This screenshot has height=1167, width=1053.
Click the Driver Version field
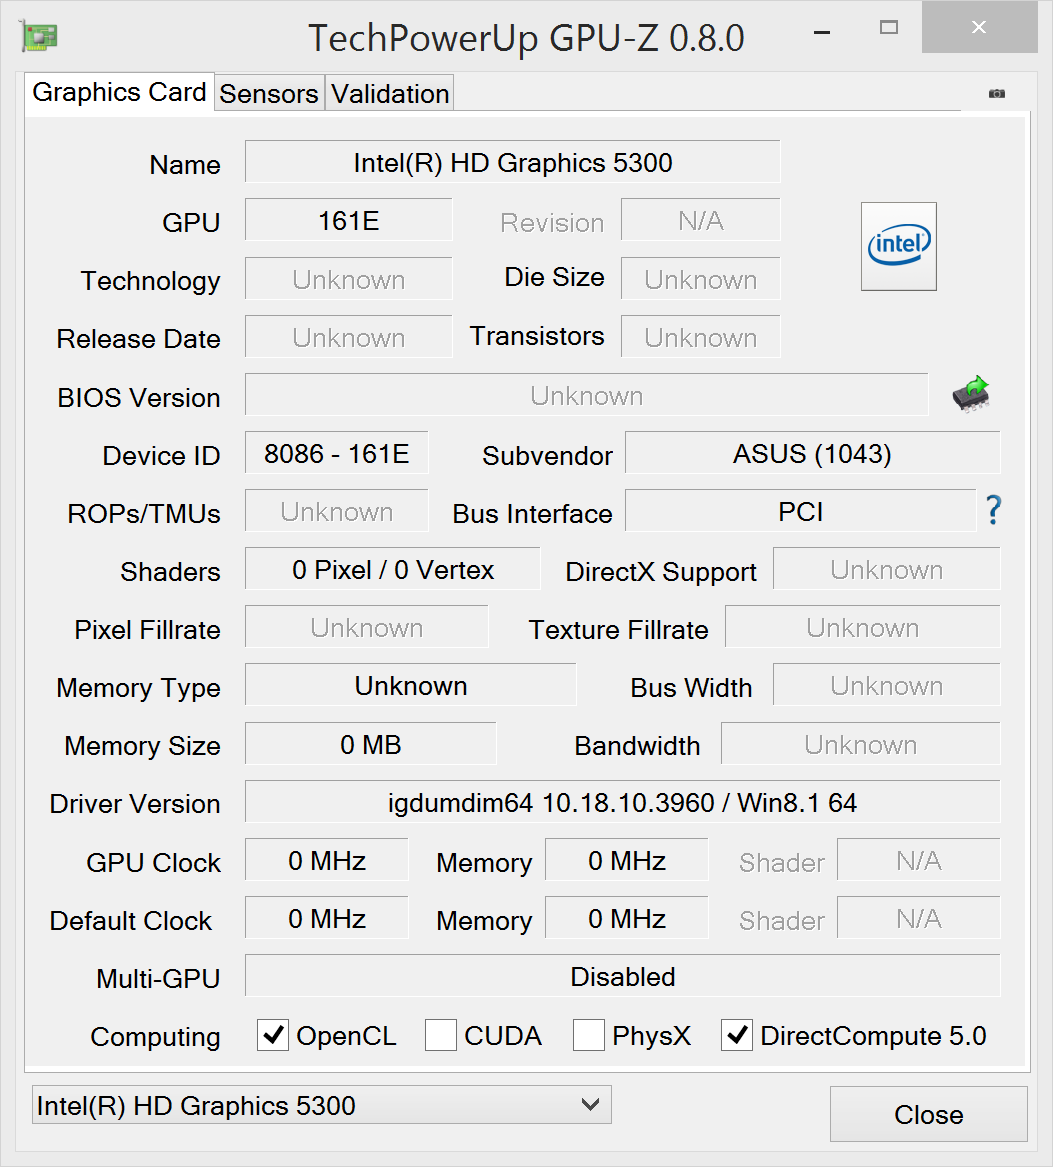click(622, 802)
